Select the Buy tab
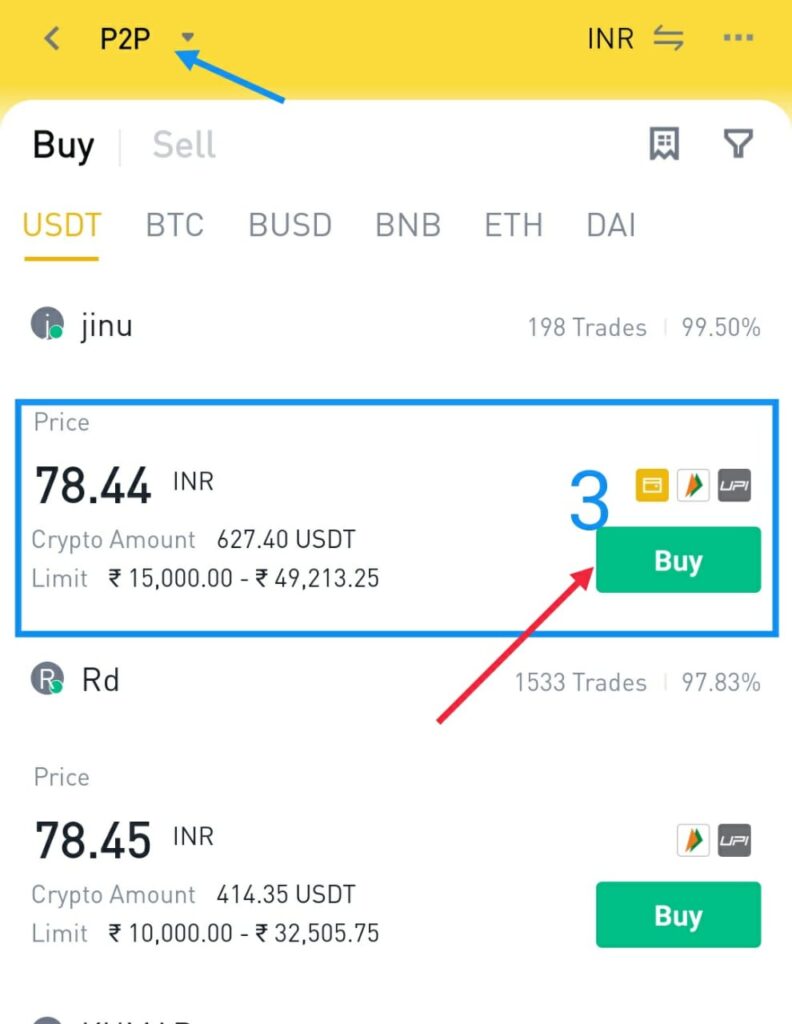The height and width of the screenshot is (1024, 792). [63, 145]
